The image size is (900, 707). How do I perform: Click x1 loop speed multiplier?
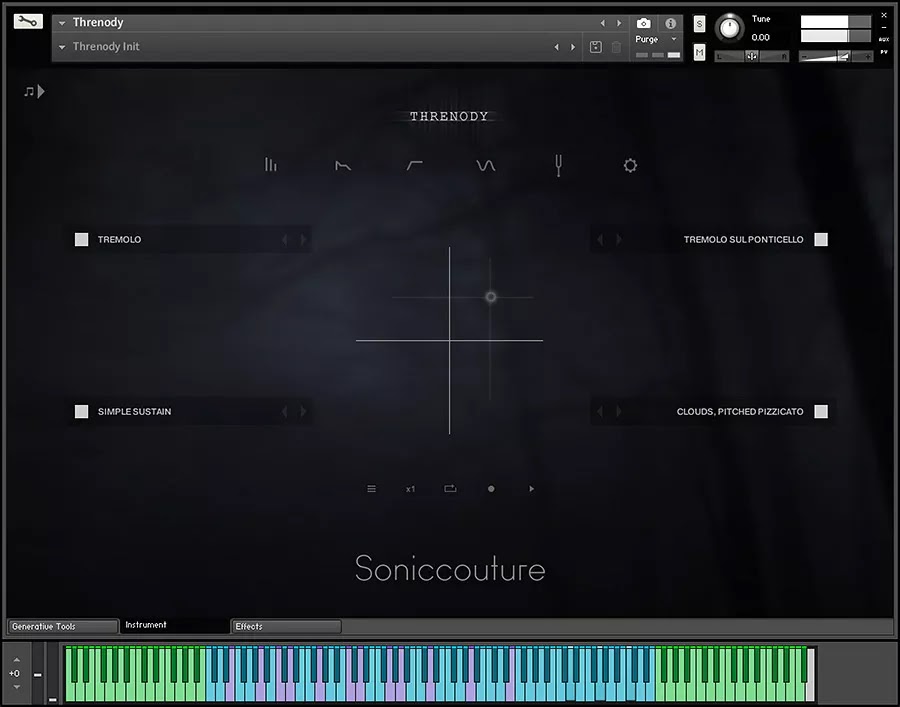tap(410, 488)
